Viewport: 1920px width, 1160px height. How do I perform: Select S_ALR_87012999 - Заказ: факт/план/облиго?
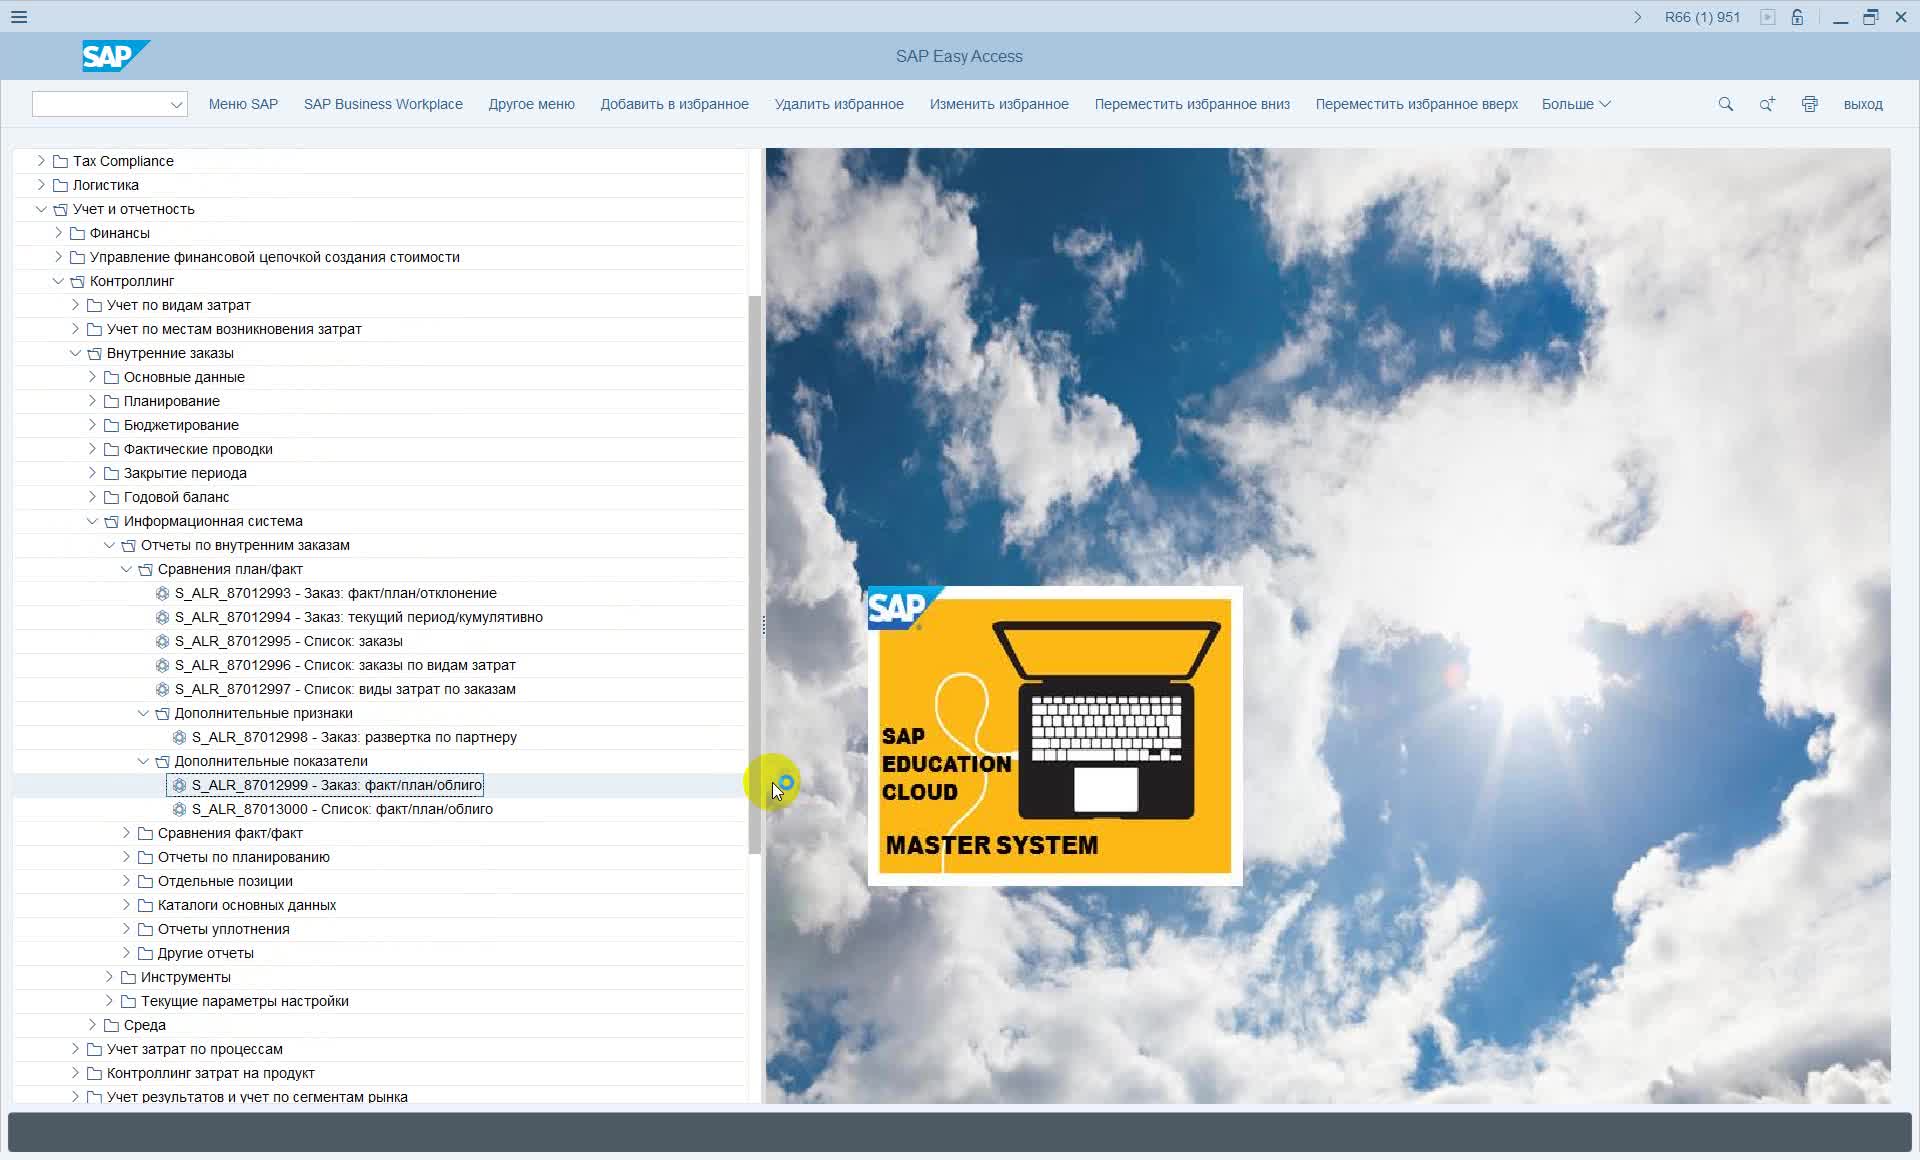coord(337,785)
